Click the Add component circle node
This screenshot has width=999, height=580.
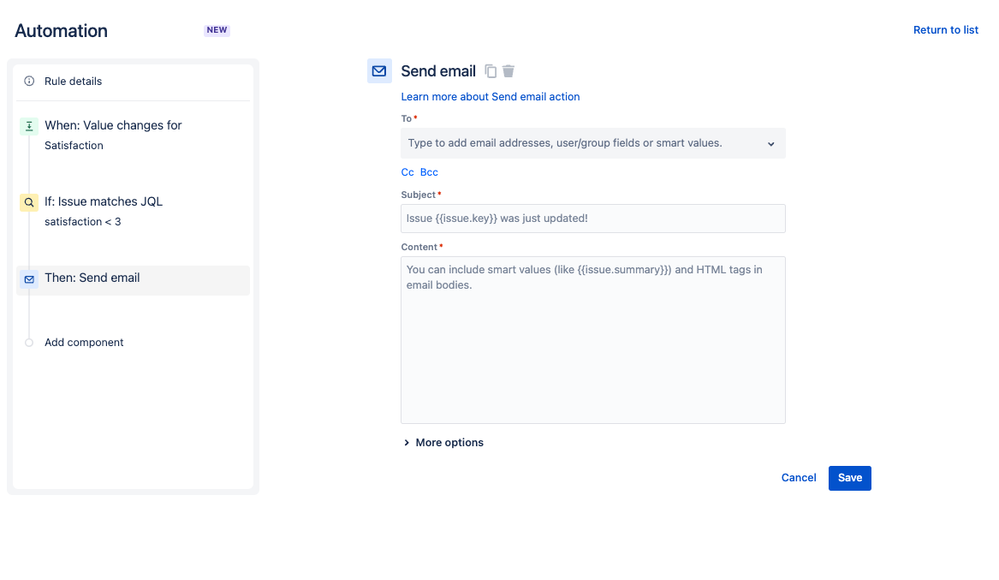click(x=29, y=343)
